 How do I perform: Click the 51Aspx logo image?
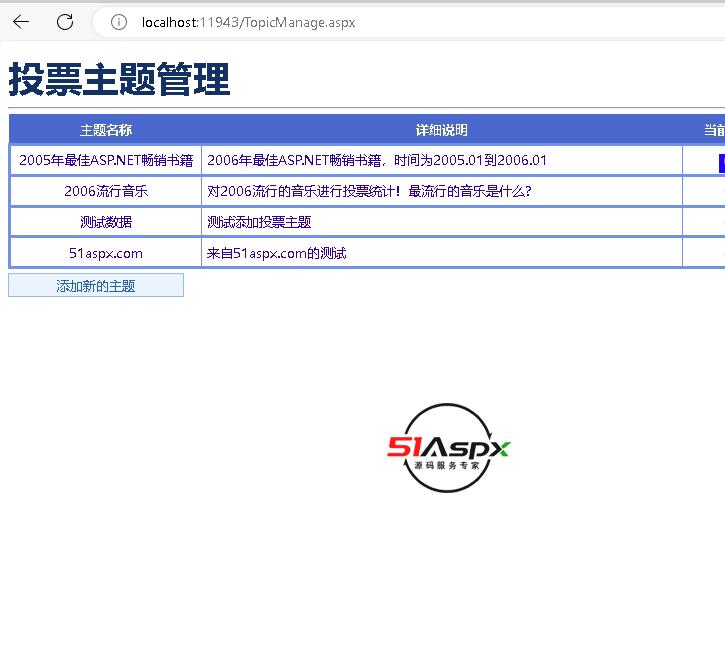[x=448, y=448]
